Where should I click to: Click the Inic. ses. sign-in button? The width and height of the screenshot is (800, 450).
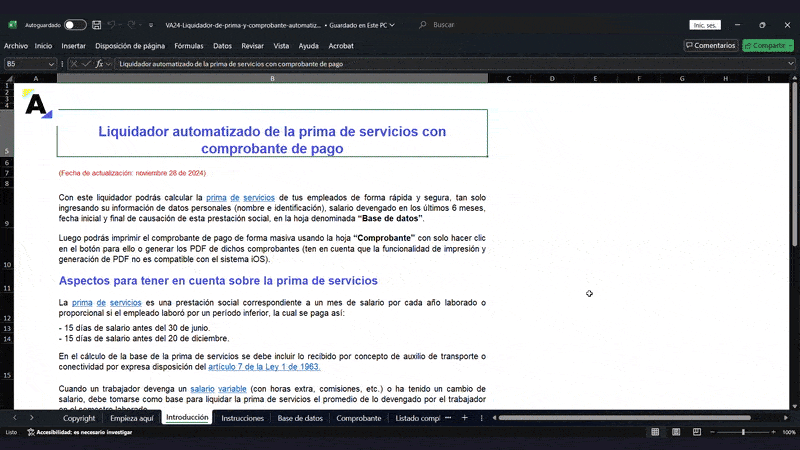(x=704, y=25)
